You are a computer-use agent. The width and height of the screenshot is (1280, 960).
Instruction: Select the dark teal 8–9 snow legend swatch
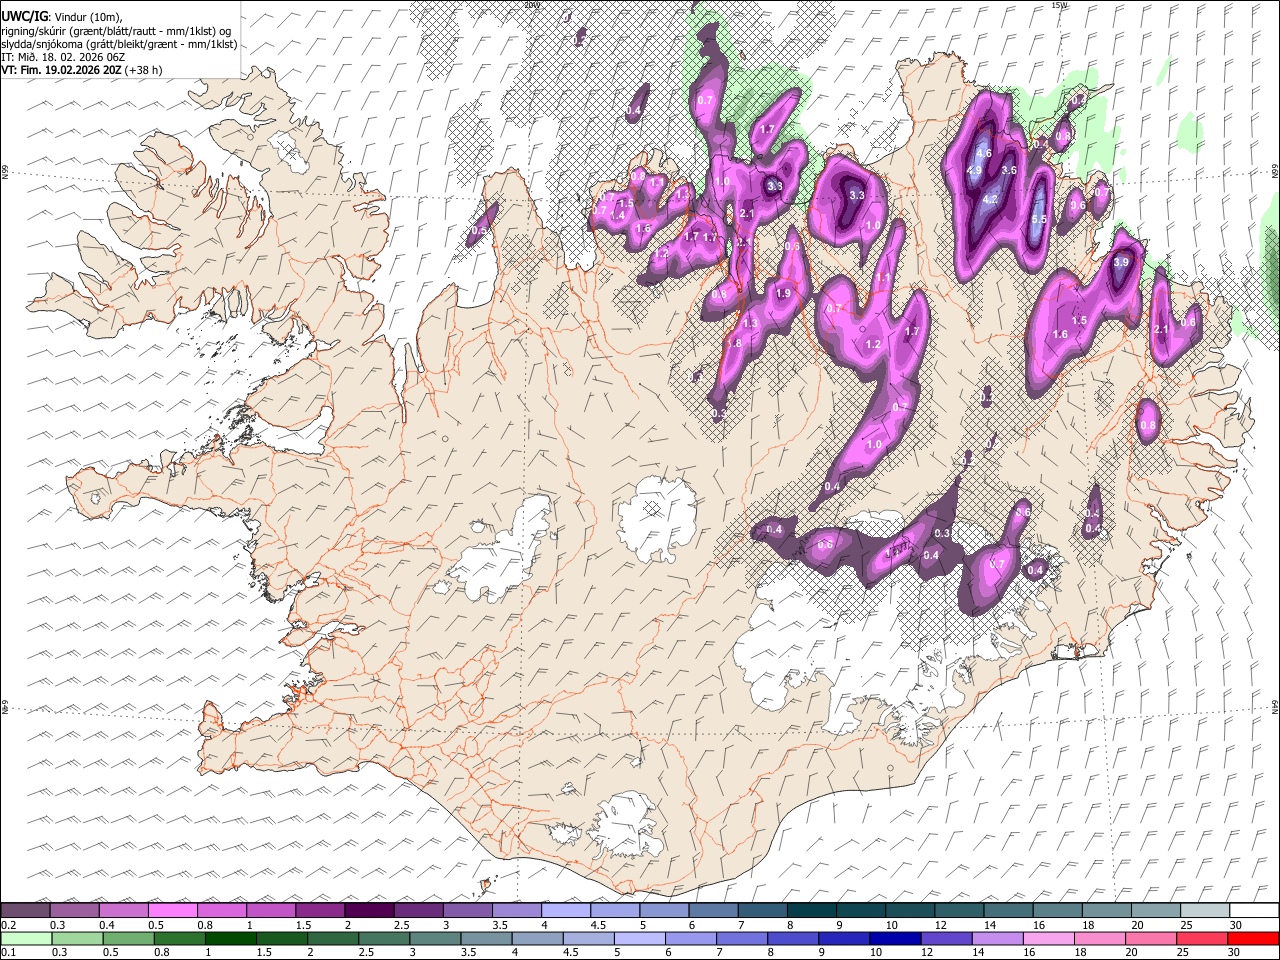point(811,910)
